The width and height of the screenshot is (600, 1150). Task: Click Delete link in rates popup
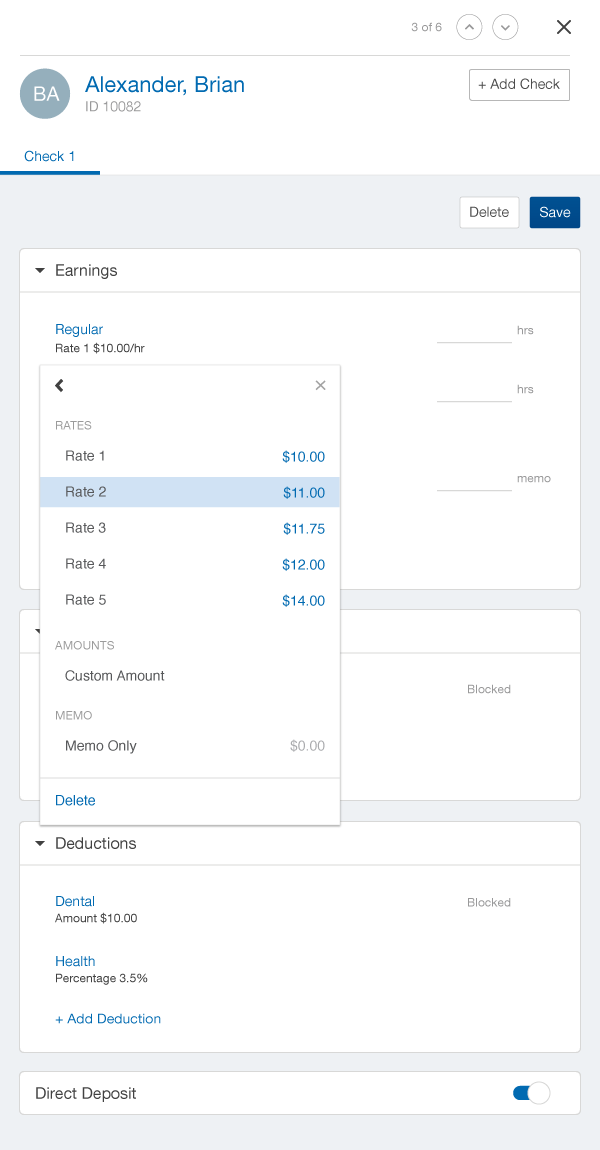76,800
